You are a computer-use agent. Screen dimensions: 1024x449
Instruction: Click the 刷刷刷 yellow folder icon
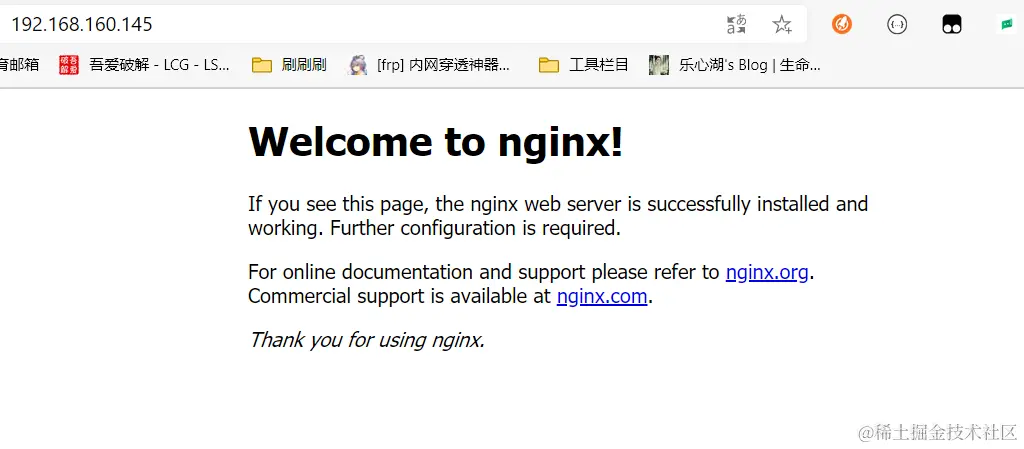coord(262,65)
